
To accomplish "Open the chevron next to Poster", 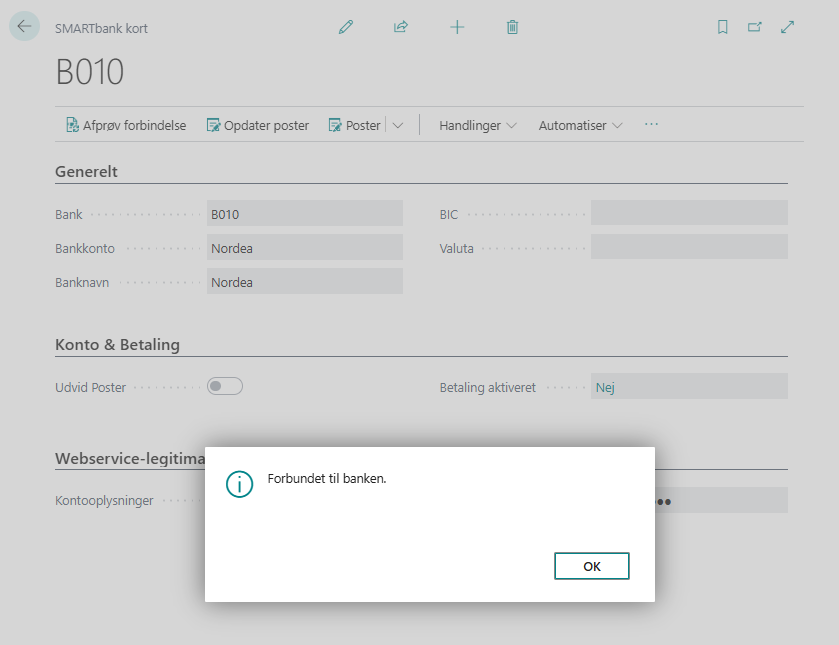I will pyautogui.click(x=398, y=126).
